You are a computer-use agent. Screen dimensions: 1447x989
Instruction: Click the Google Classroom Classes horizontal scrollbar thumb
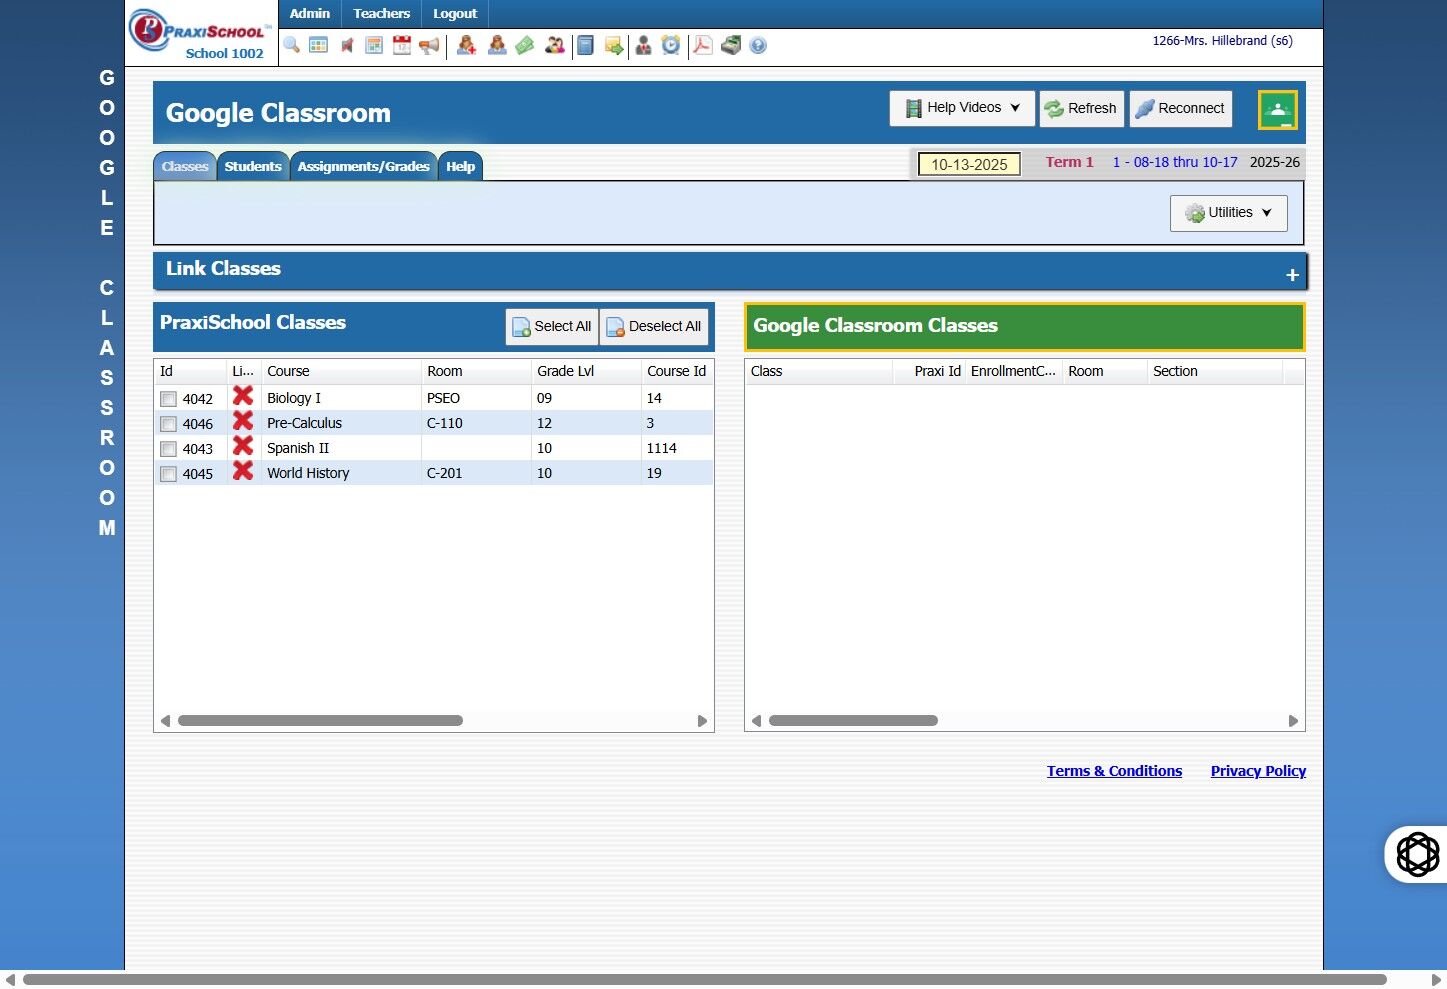(x=853, y=721)
